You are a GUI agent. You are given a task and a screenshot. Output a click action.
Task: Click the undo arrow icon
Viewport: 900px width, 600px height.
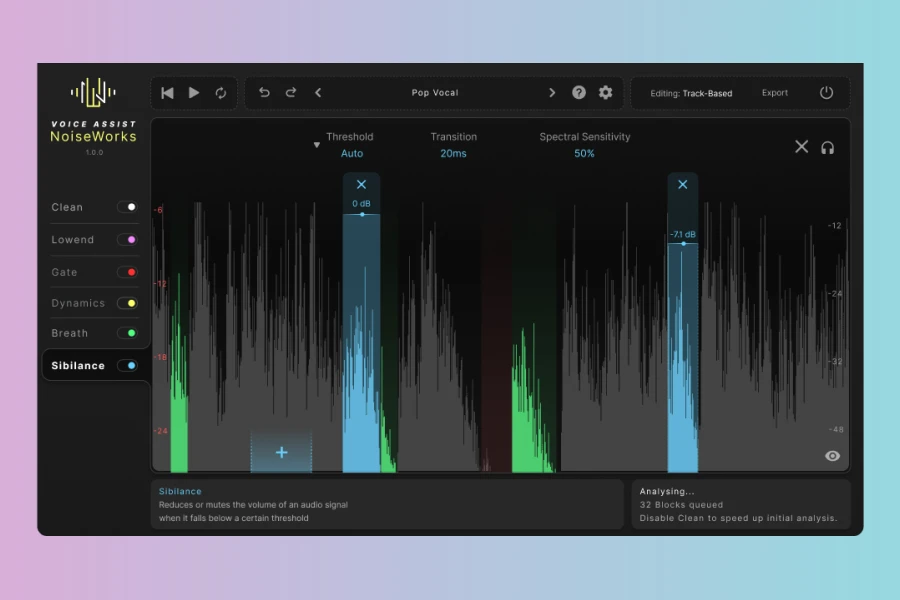(264, 93)
